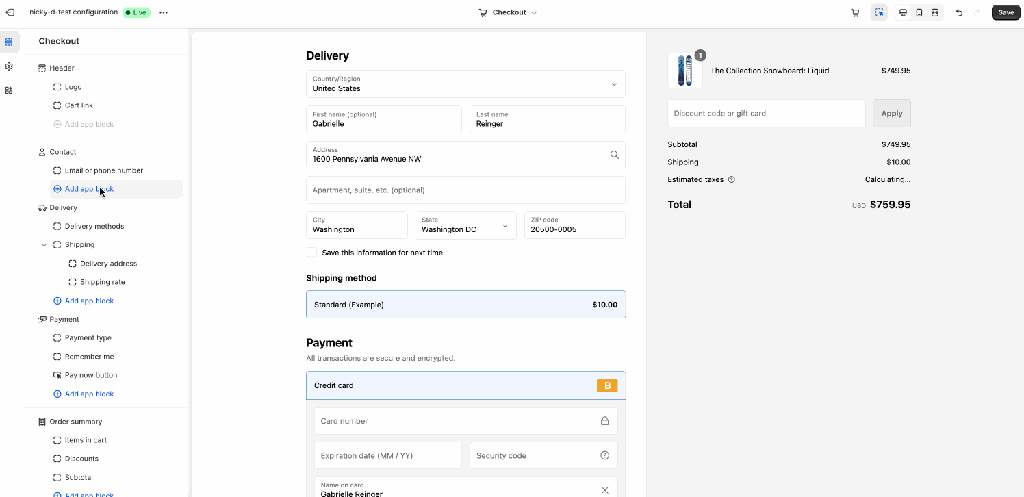Image resolution: width=1024 pixels, height=497 pixels.
Task: Click Apply discount button
Action: click(x=891, y=113)
